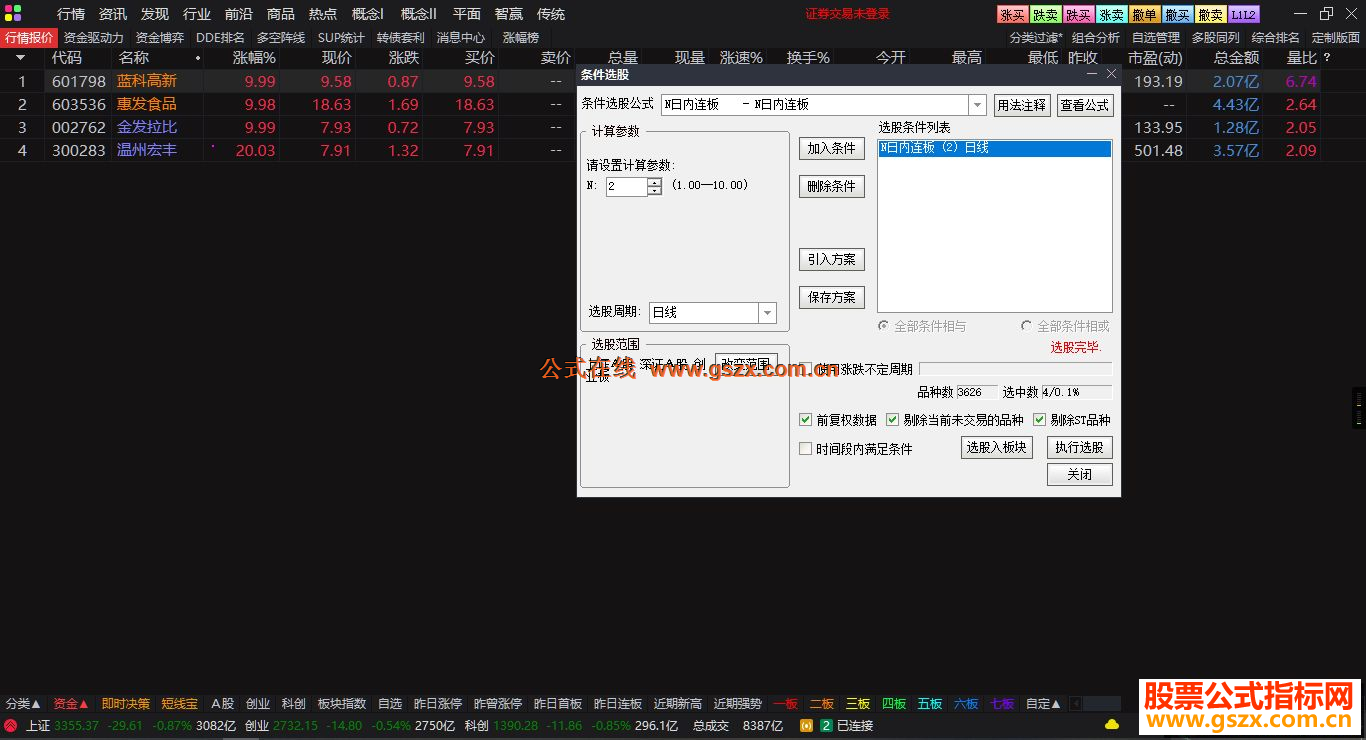Minimize the 条件选股 dialog
Viewport: 1366px width, 740px height.
[1092, 74]
